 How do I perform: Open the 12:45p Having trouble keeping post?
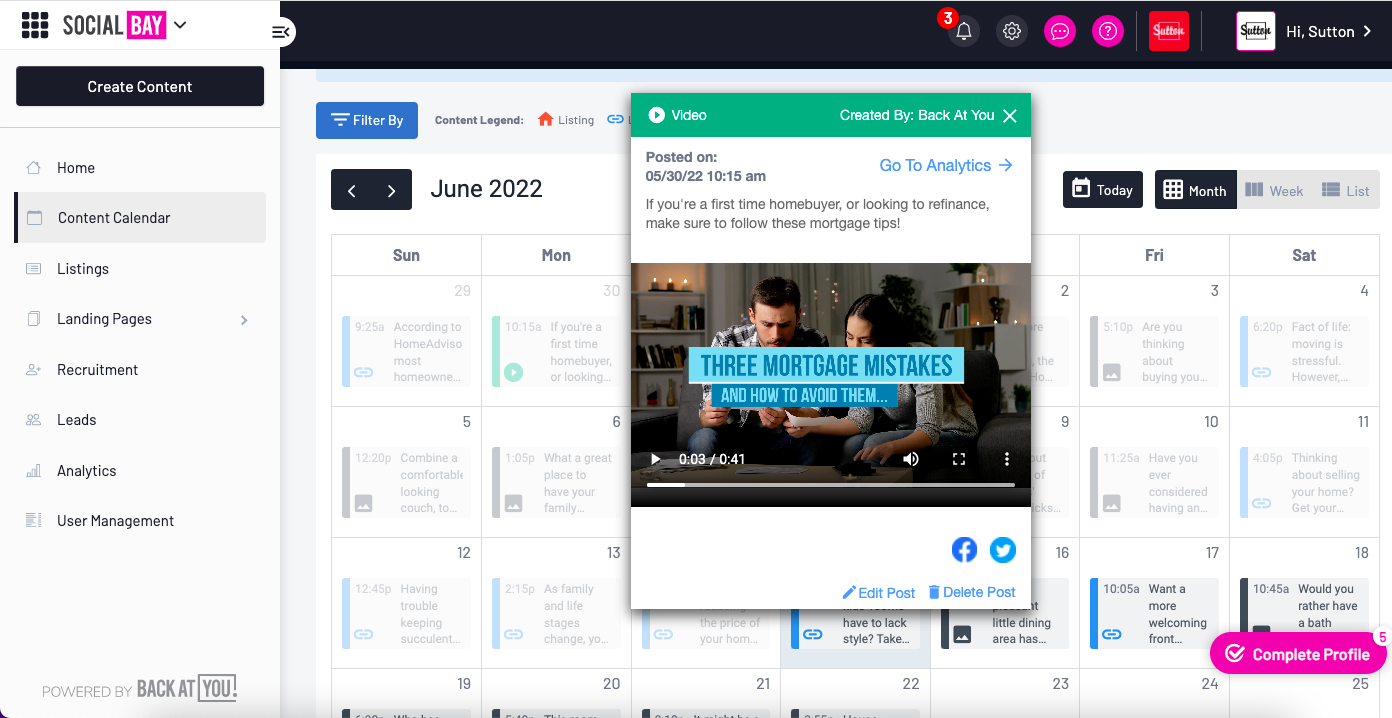tap(406, 614)
